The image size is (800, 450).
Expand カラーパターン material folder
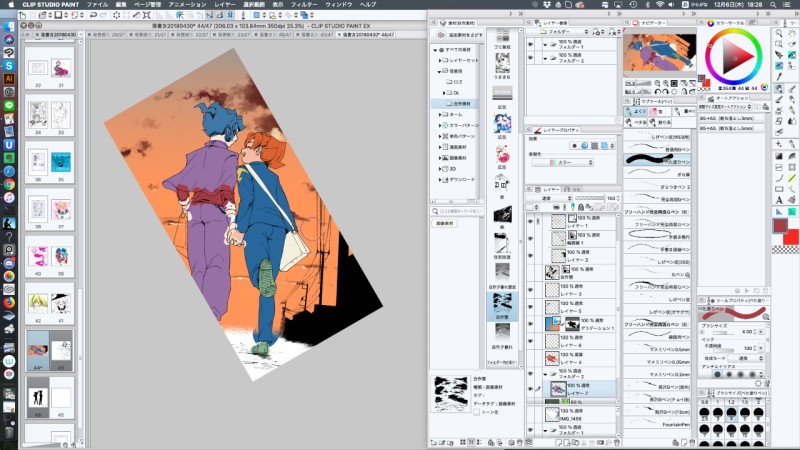pos(440,125)
